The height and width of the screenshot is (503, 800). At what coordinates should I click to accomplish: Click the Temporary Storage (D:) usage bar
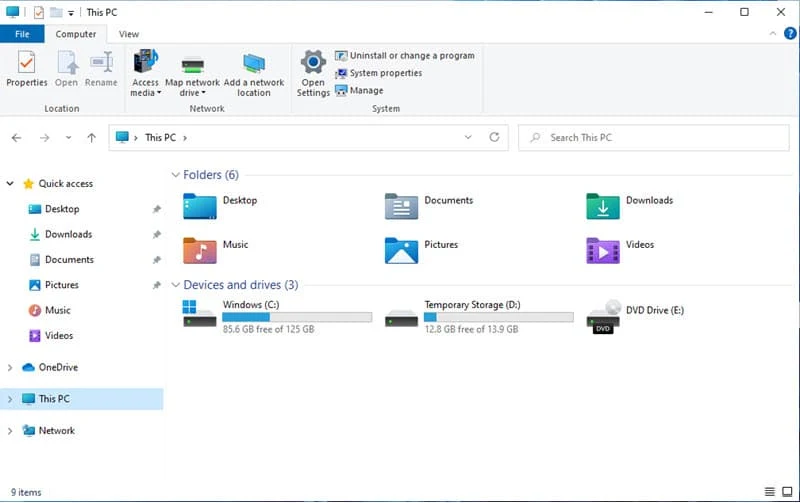498,317
